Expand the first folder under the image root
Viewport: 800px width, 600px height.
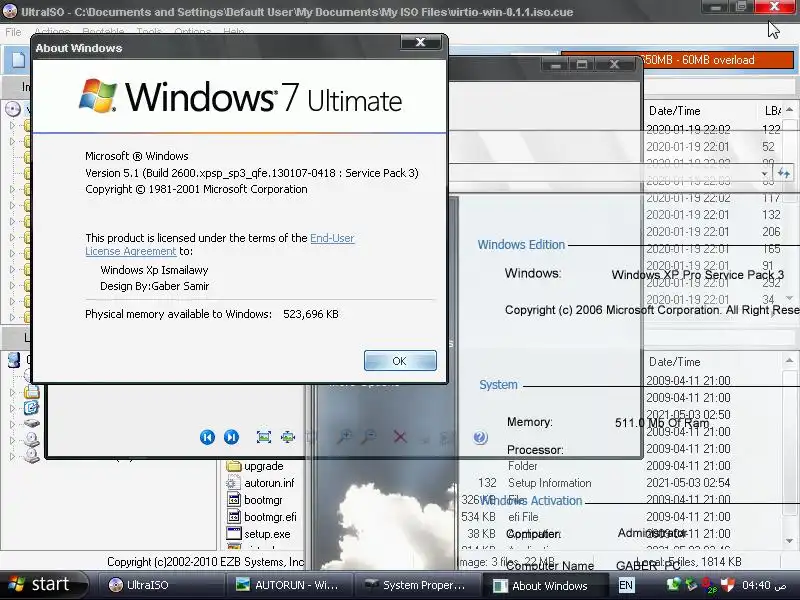12,125
